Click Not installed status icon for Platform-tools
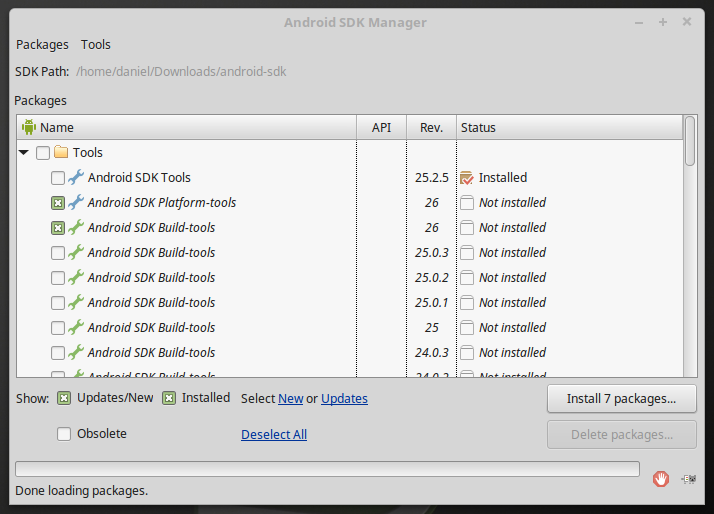Viewport: 714px width, 514px height. point(467,203)
